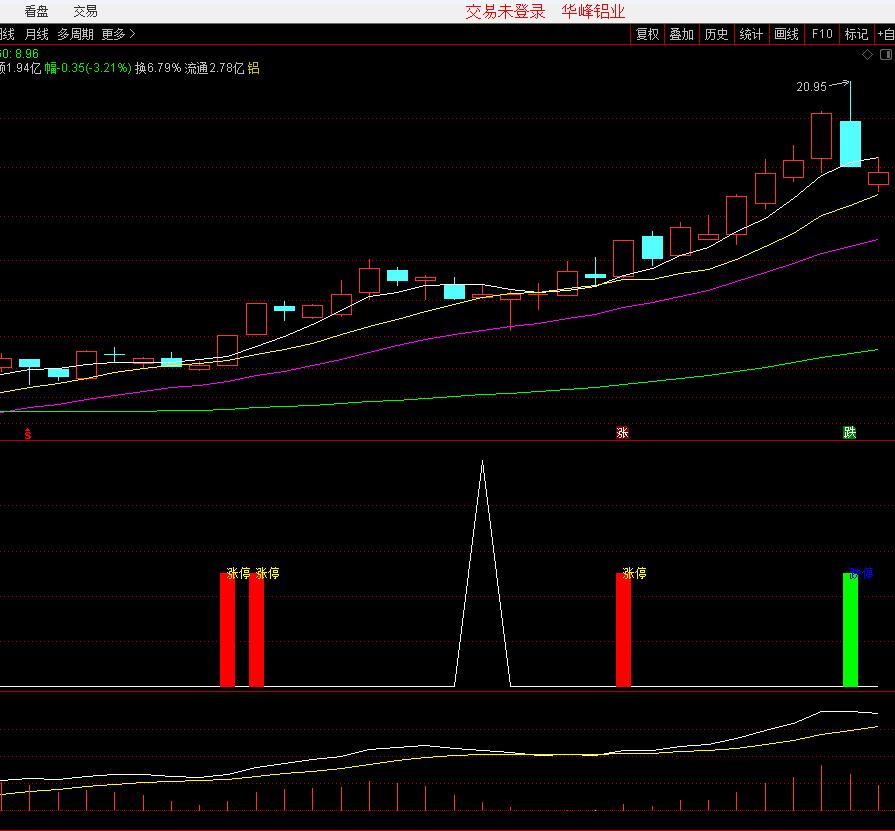This screenshot has height=831, width=895.
Task: Click the +自 add to watchlist button
Action: click(x=884, y=34)
